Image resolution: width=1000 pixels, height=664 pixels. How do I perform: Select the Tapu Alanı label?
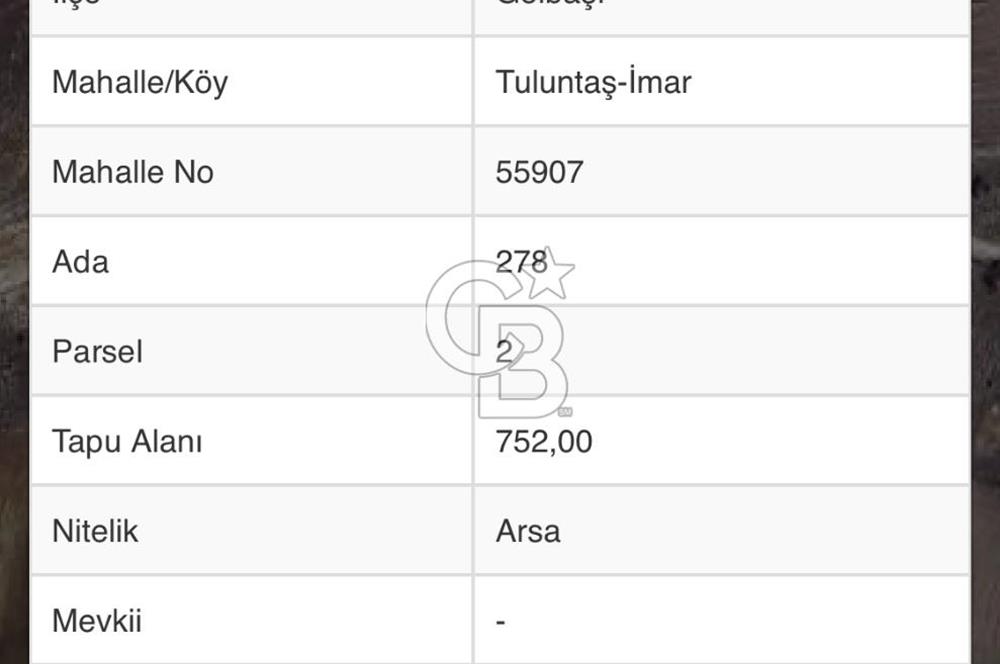(127, 441)
